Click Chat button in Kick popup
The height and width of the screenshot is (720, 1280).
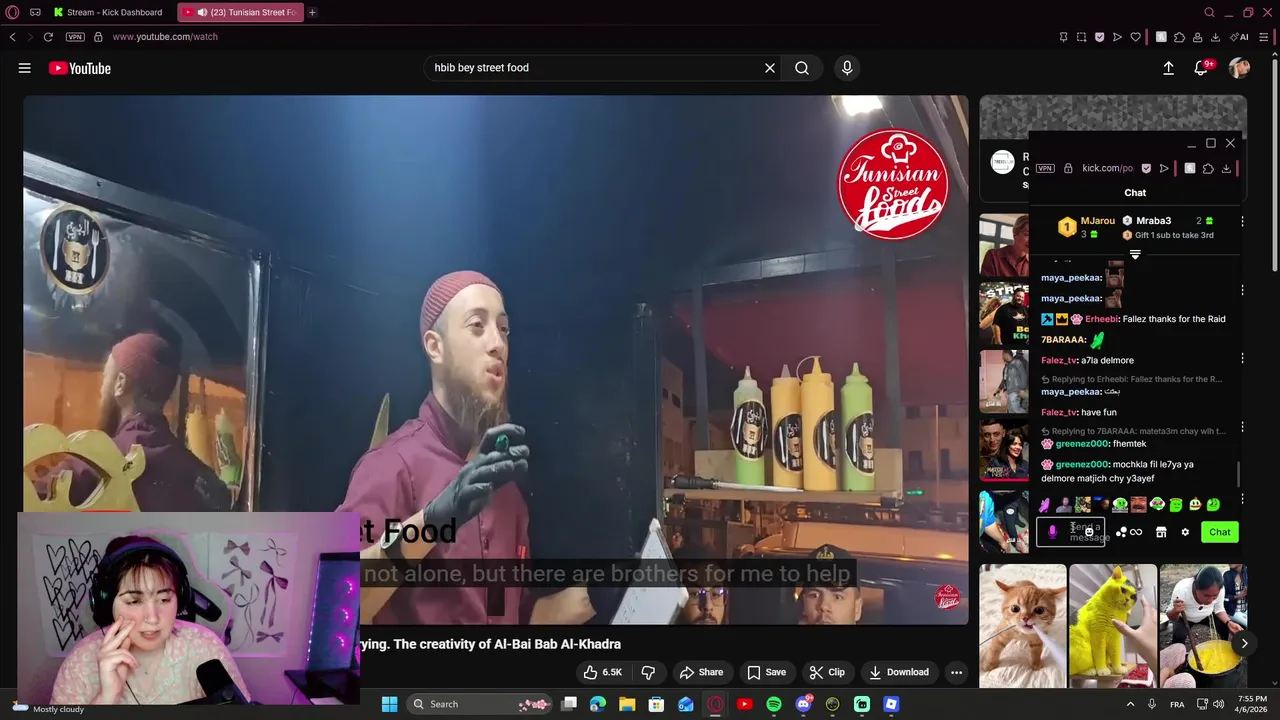click(x=1220, y=532)
